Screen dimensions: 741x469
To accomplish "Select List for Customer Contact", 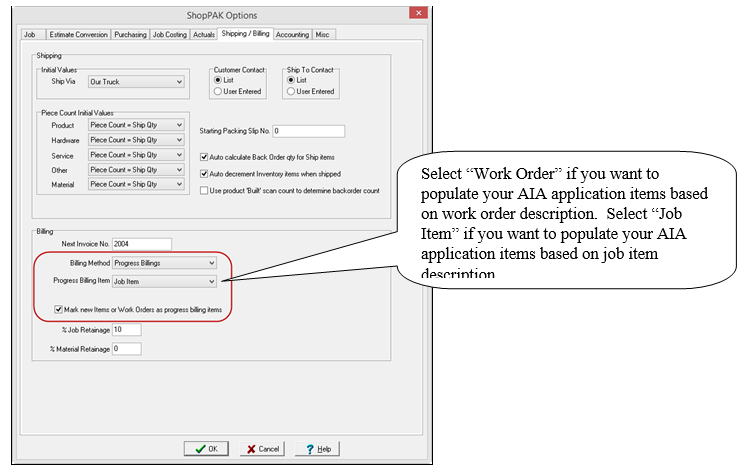I will (x=218, y=80).
